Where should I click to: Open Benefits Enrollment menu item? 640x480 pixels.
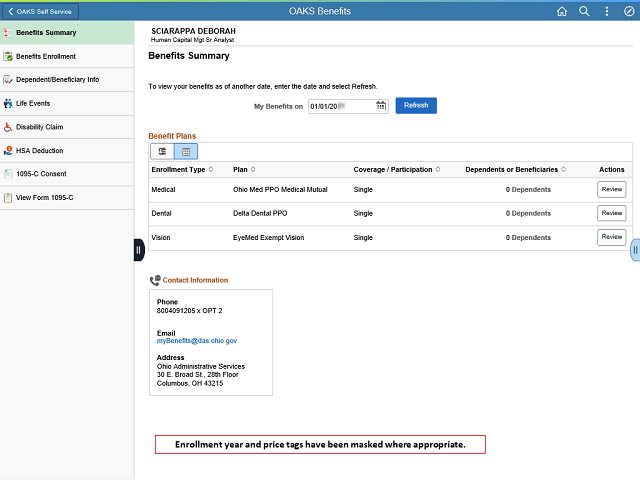[x=67, y=56]
